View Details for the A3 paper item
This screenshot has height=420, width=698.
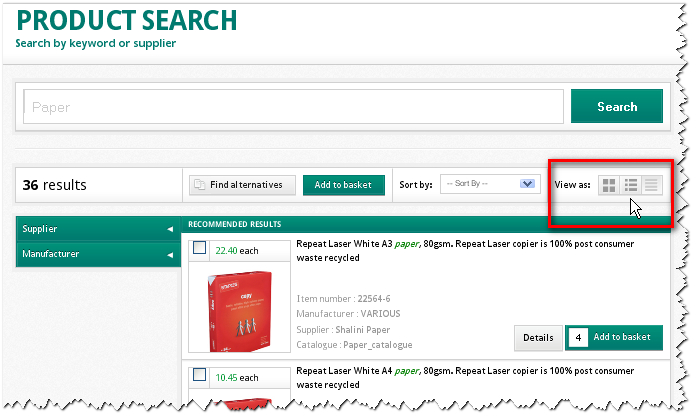[538, 338]
